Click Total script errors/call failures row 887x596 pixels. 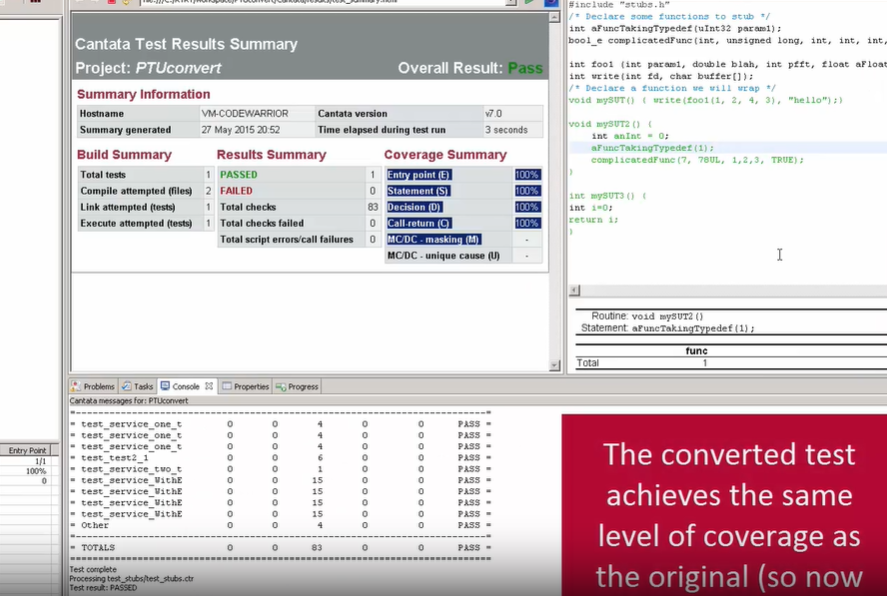[x=299, y=239]
